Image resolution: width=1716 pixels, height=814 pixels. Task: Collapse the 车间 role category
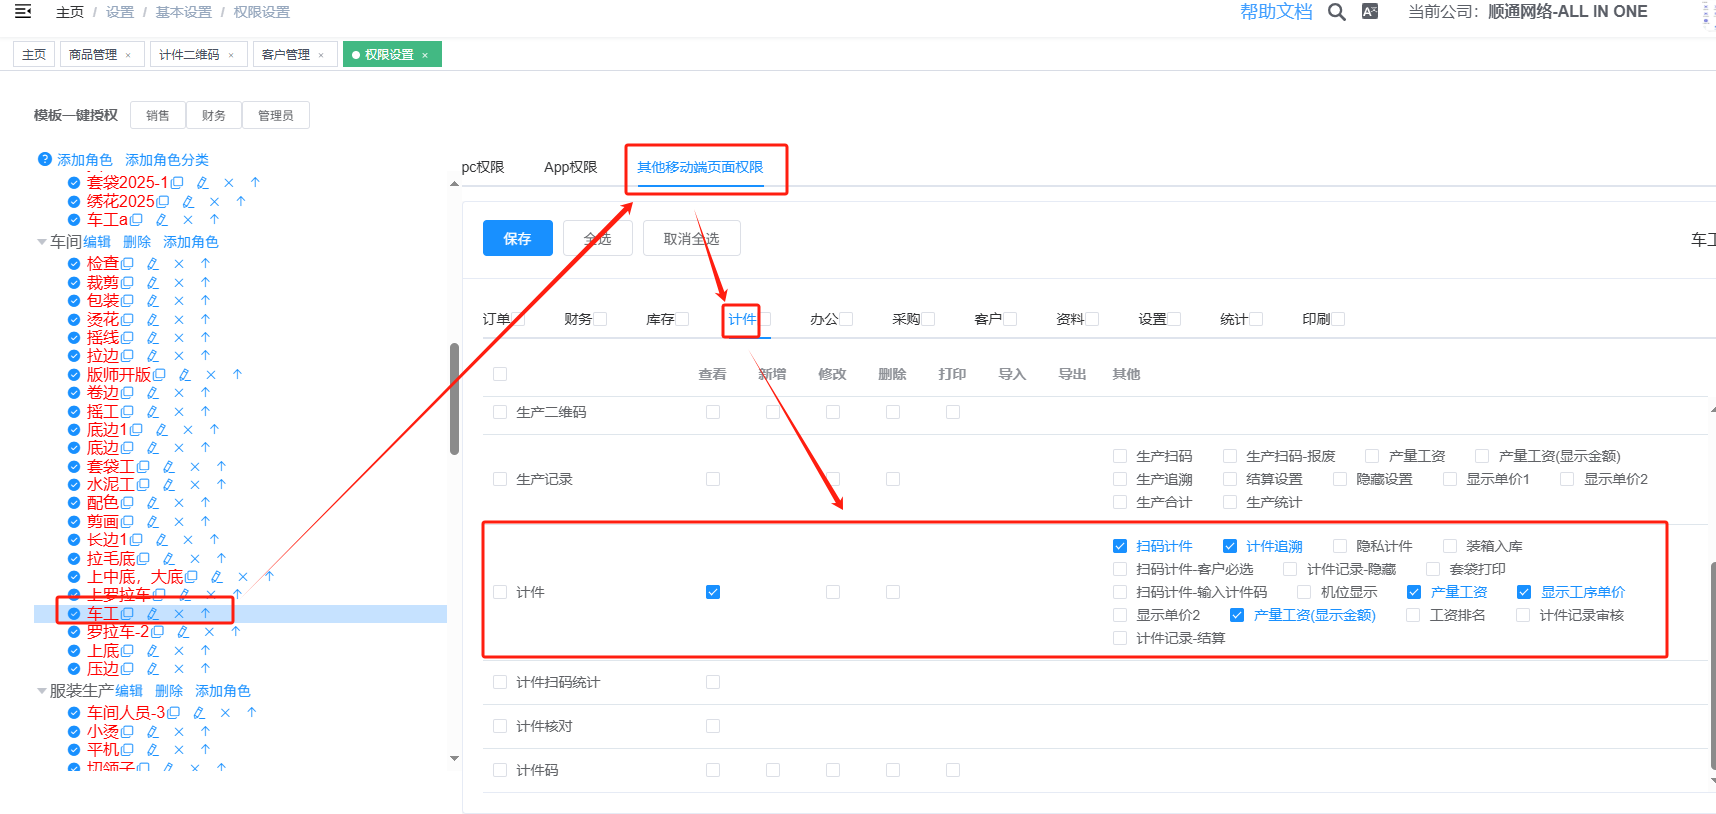[42, 242]
